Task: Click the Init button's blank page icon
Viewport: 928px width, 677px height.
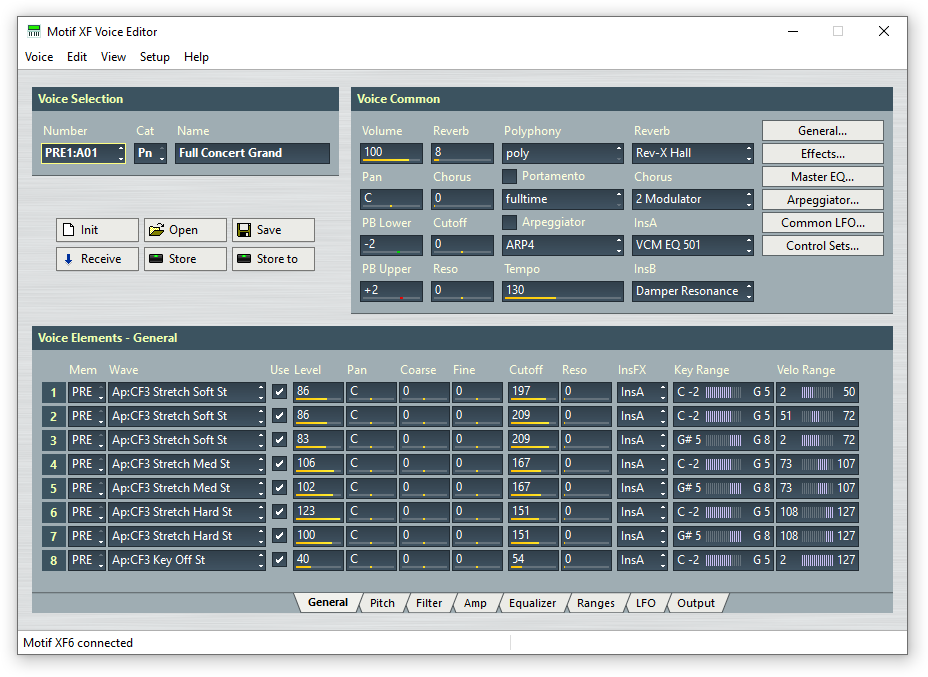Action: click(69, 230)
